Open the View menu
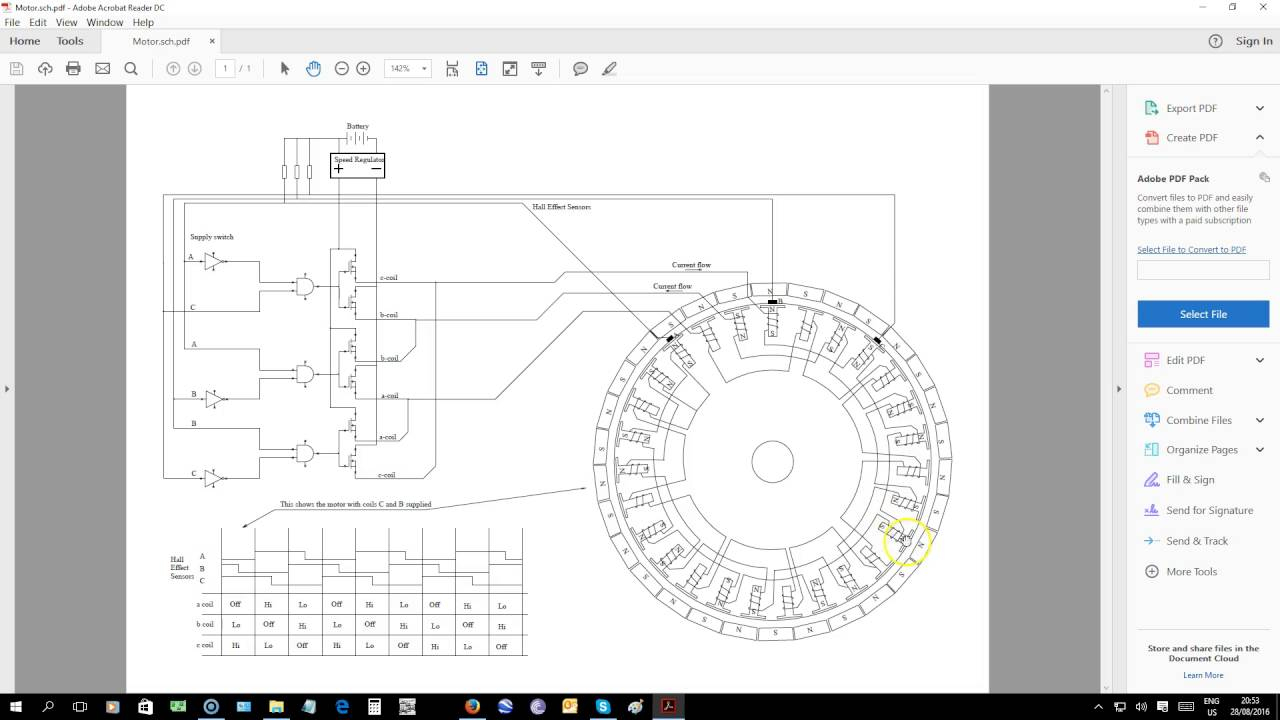 pos(66,22)
